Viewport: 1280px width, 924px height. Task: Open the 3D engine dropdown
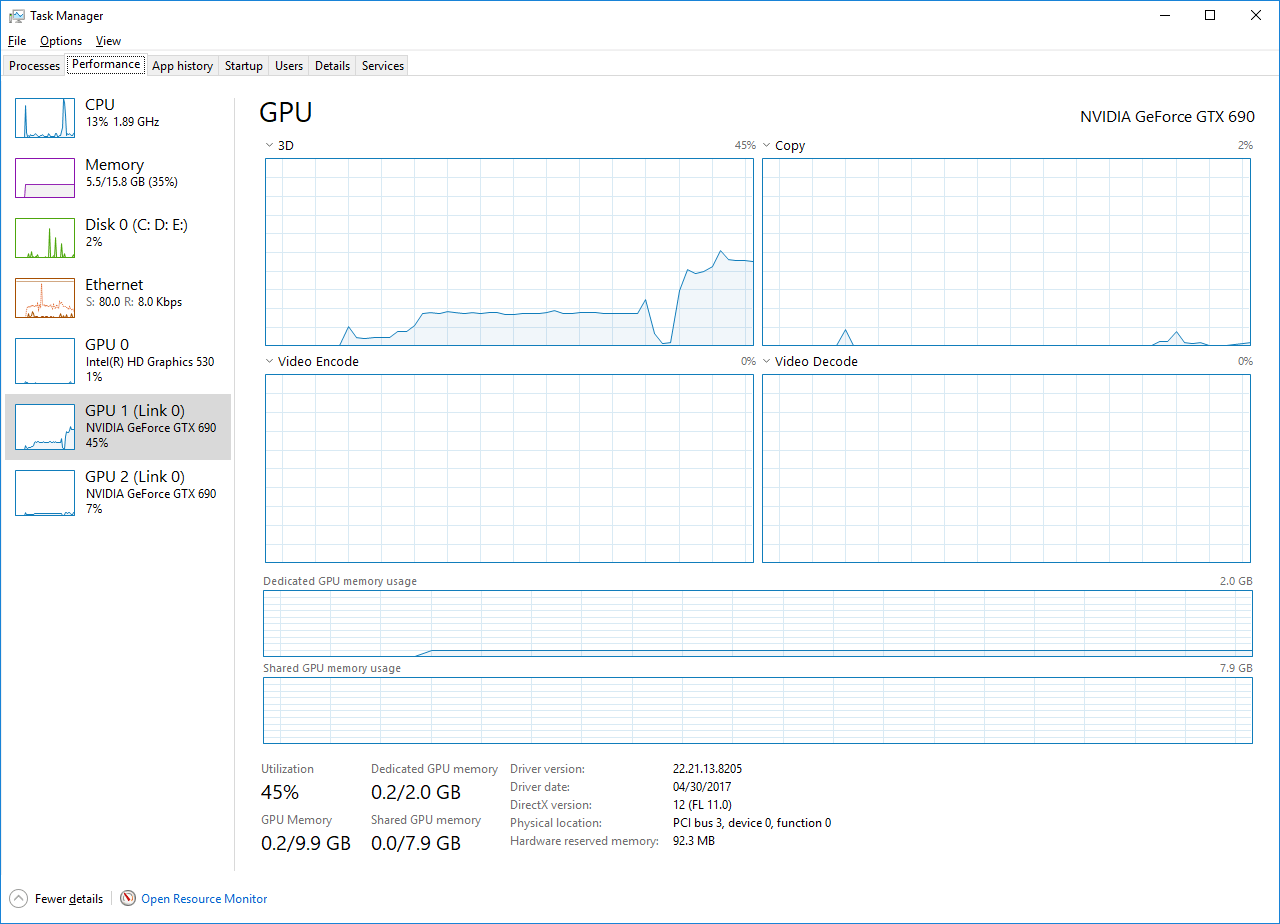(x=268, y=145)
